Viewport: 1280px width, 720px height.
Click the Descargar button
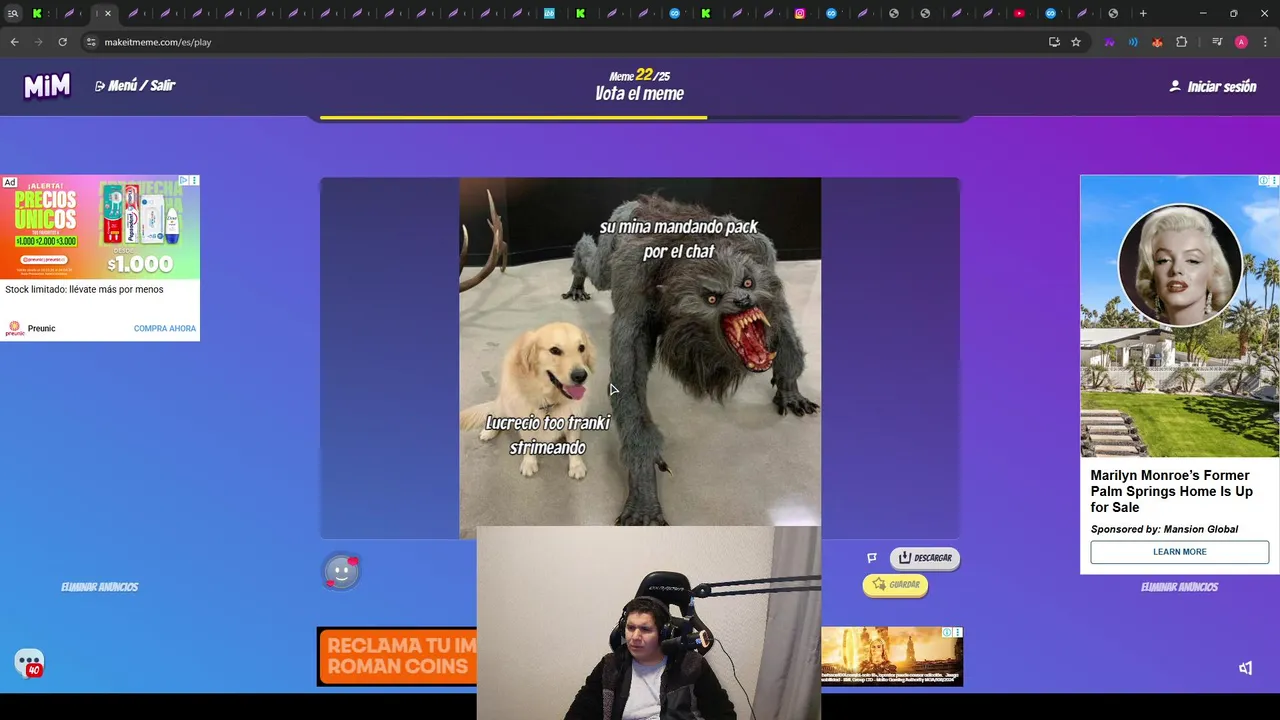(925, 558)
